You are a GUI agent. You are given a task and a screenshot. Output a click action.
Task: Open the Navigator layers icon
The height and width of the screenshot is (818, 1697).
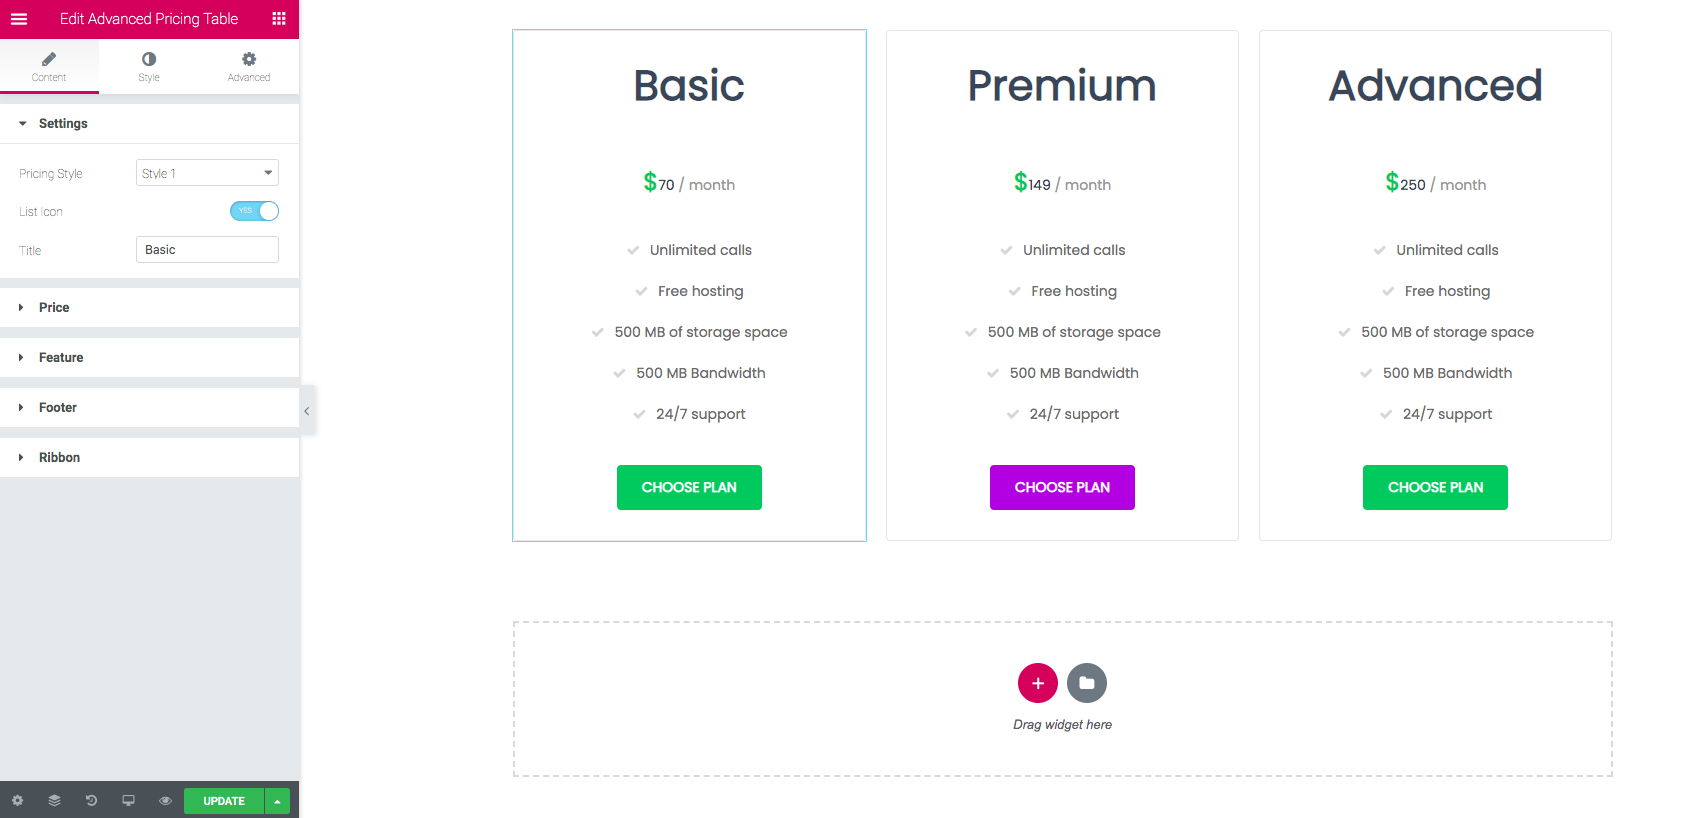(54, 801)
